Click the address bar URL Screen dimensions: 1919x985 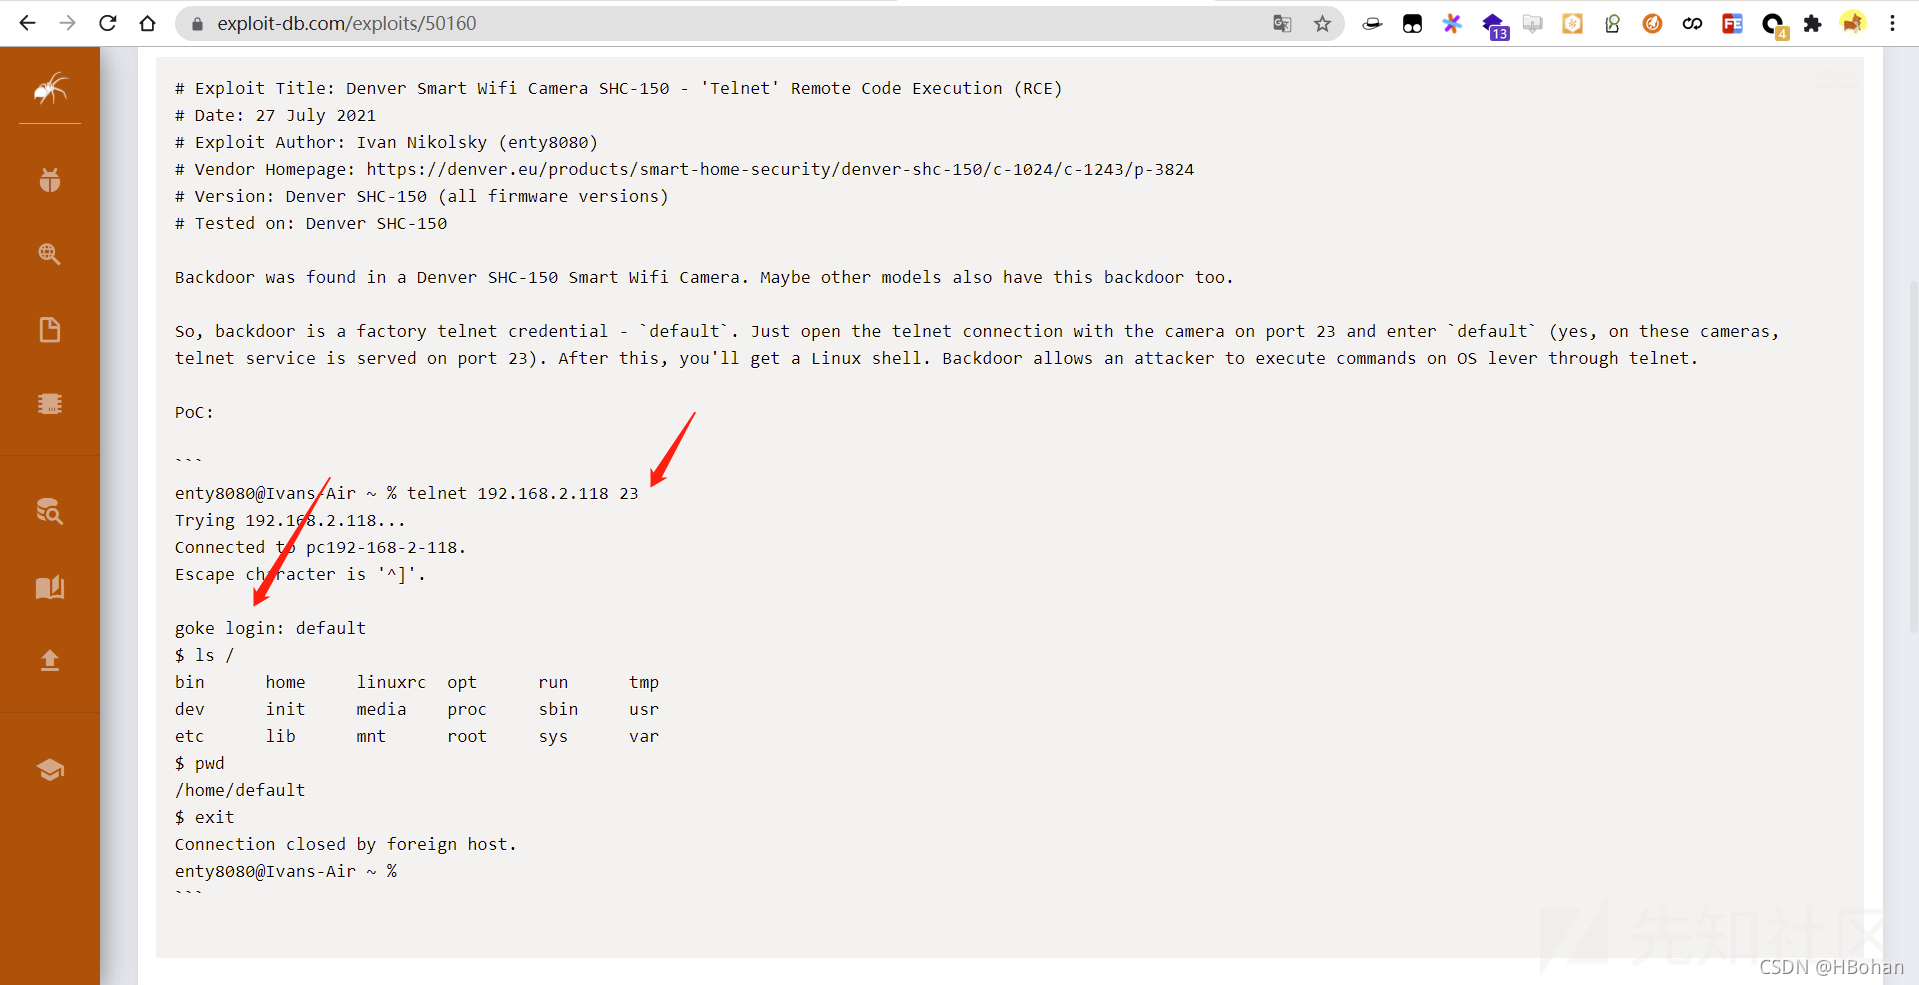coord(347,23)
